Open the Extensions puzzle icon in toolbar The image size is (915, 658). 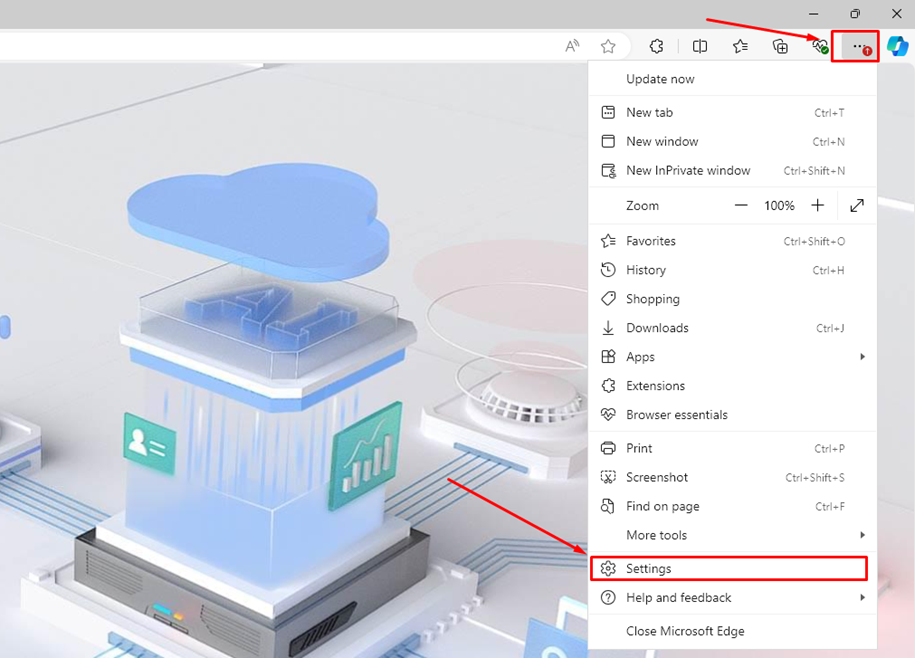point(656,46)
